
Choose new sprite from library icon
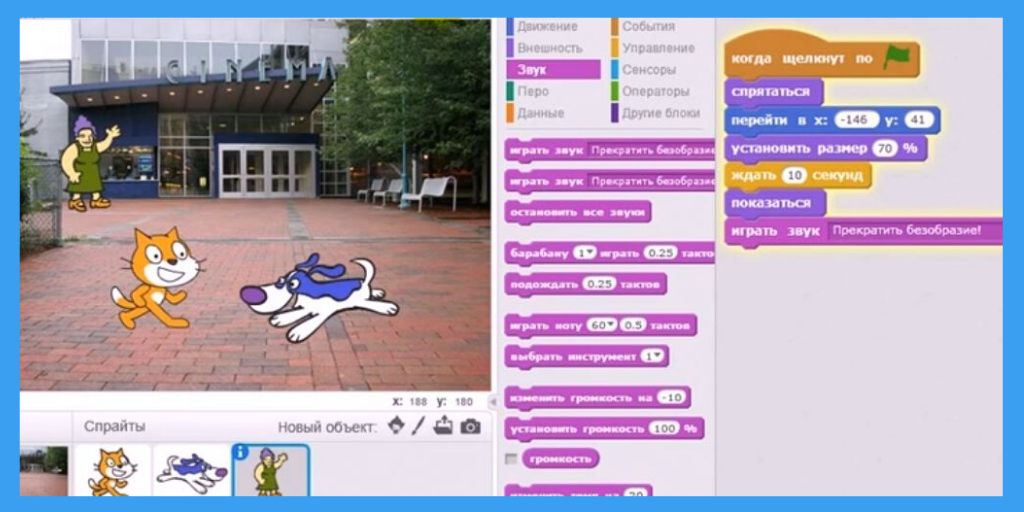click(x=396, y=426)
